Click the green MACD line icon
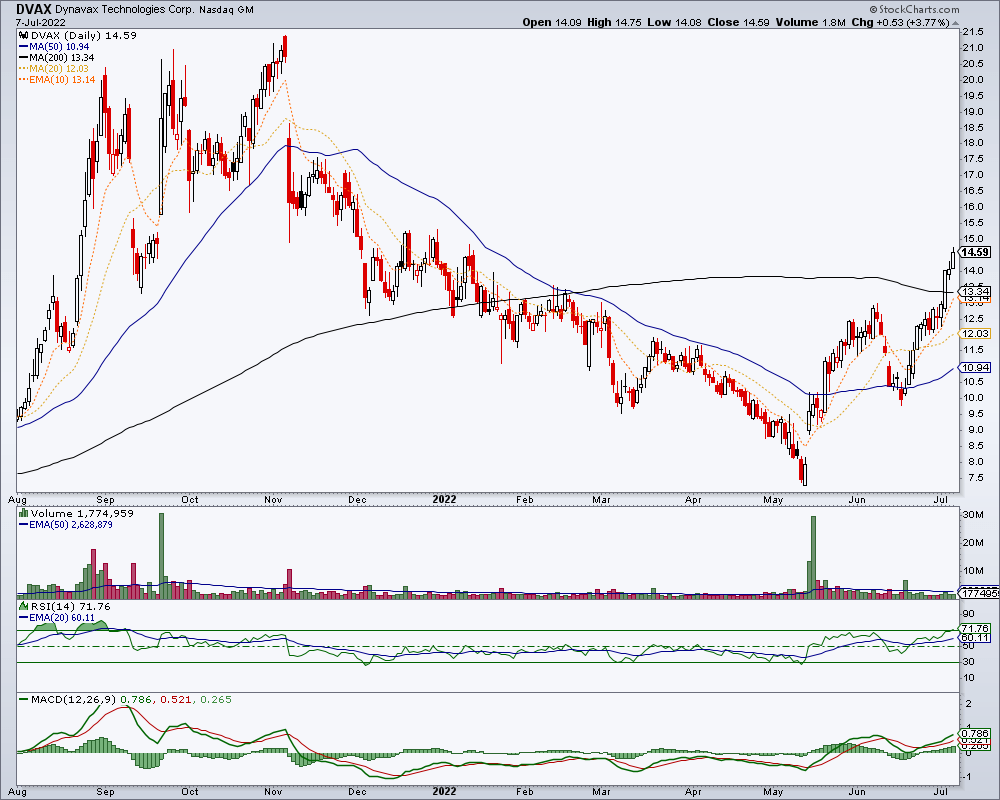Screen dimensions: 1000x800 point(24,699)
